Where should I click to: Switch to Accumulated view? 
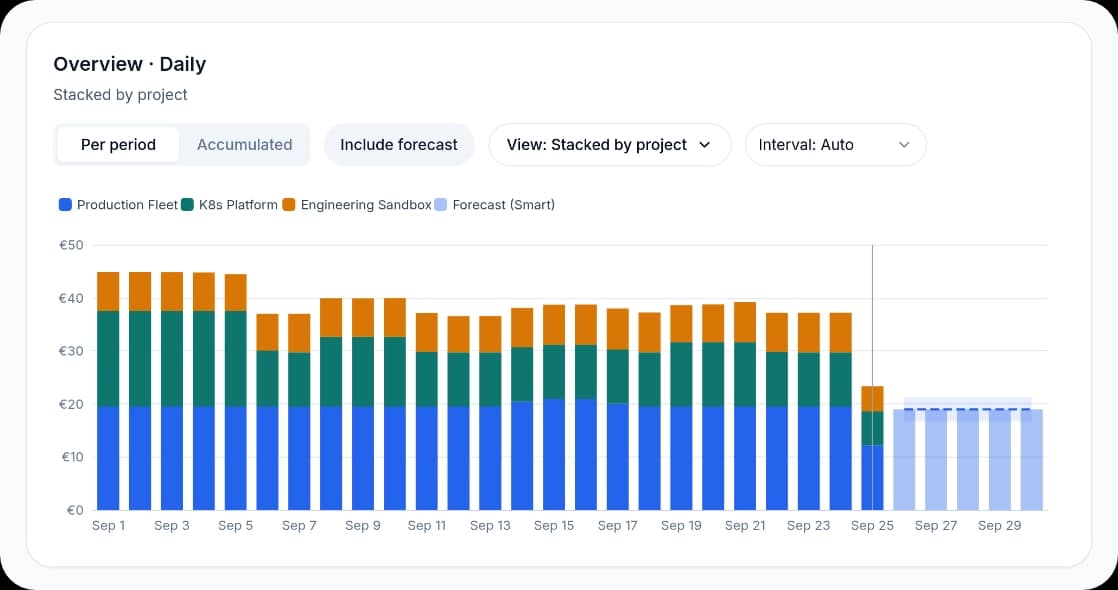click(x=245, y=145)
